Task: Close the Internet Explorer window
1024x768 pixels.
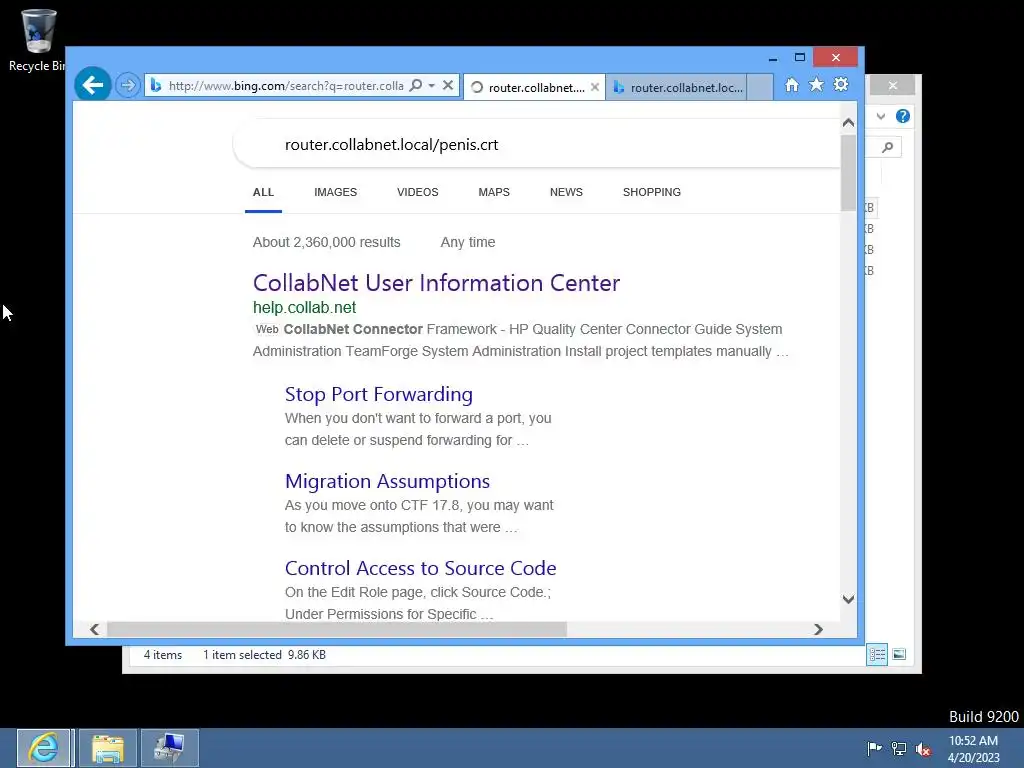Action: tap(836, 57)
